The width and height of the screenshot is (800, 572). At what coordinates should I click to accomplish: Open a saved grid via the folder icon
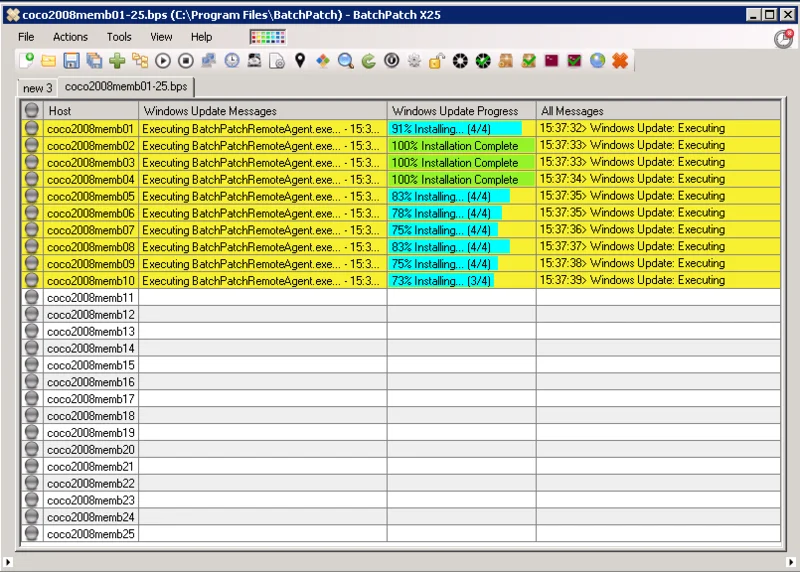tap(48, 61)
